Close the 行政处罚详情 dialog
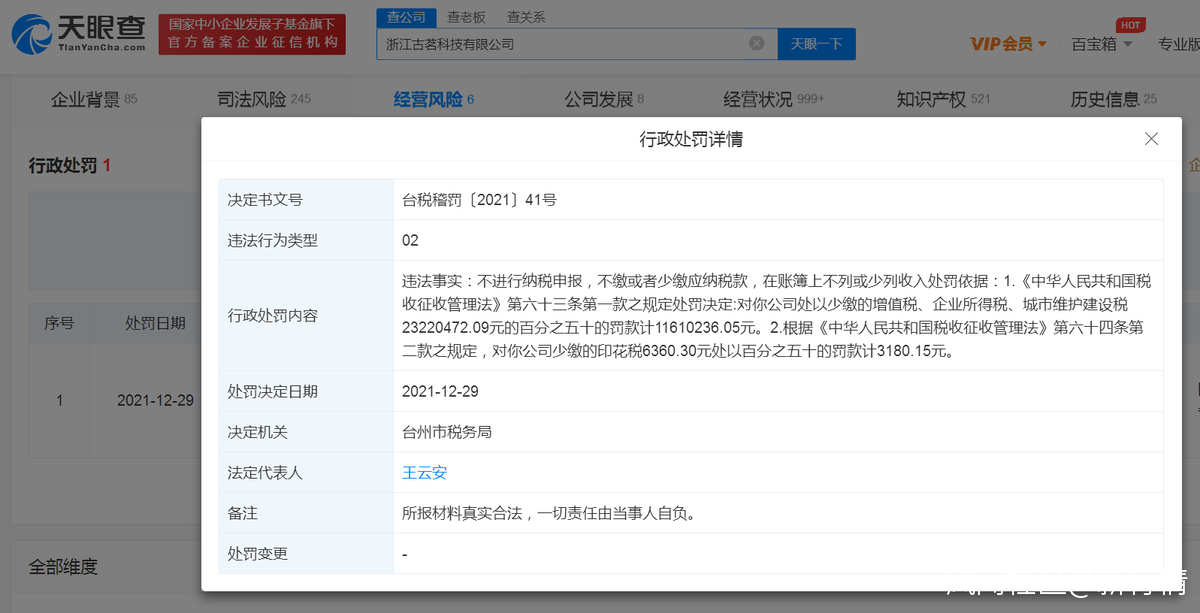The height and width of the screenshot is (613, 1200). [x=1151, y=139]
